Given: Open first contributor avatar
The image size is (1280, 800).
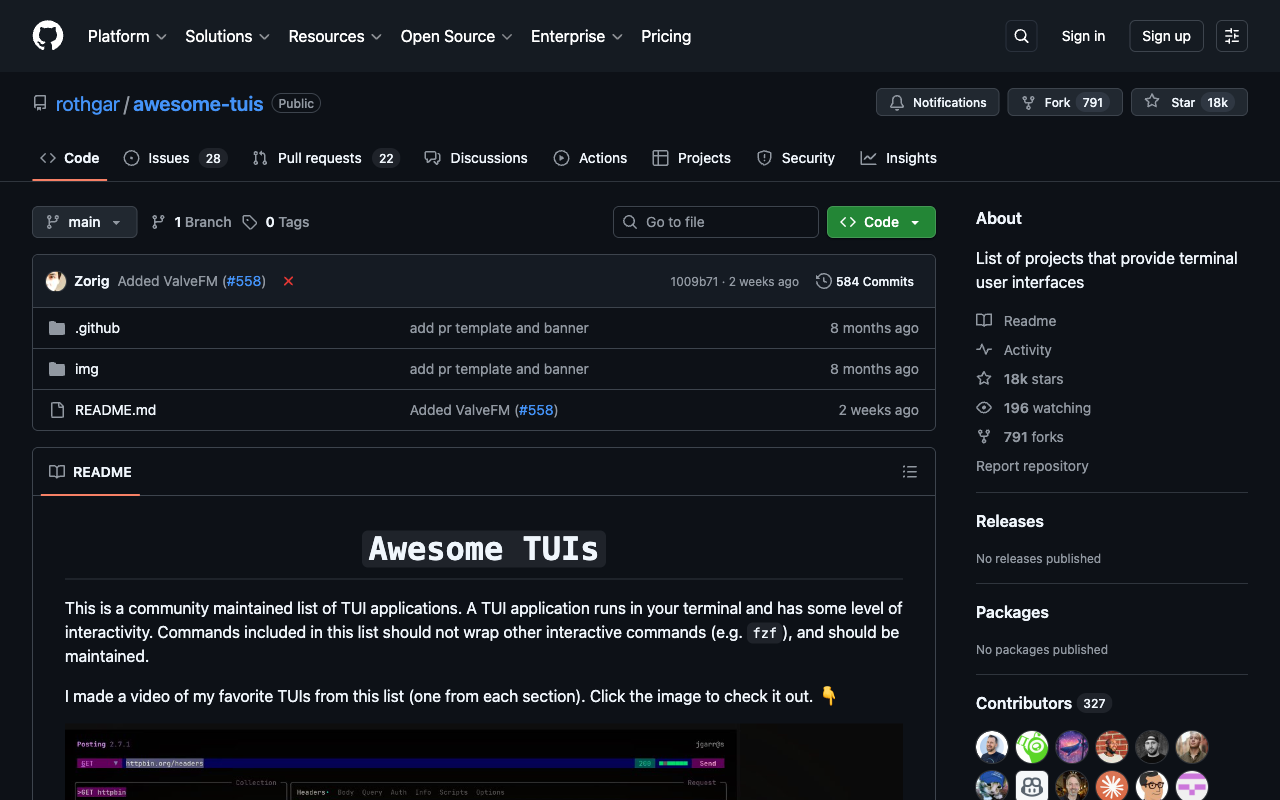Looking at the screenshot, I should coord(992,747).
